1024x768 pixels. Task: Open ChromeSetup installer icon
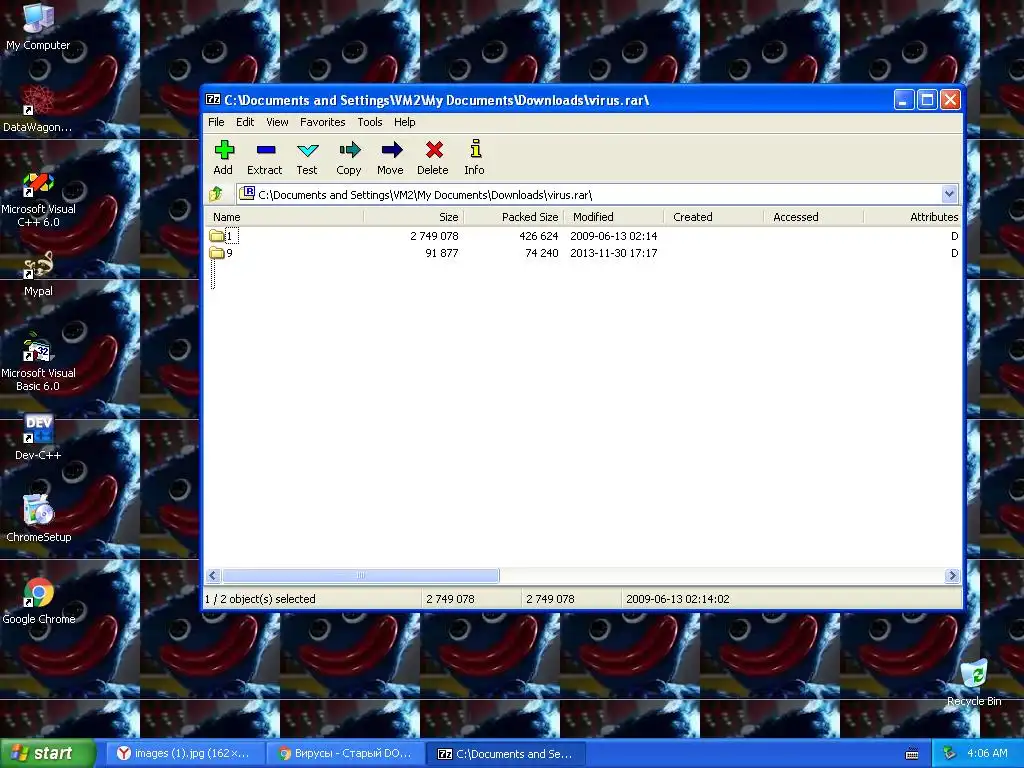coord(39,519)
